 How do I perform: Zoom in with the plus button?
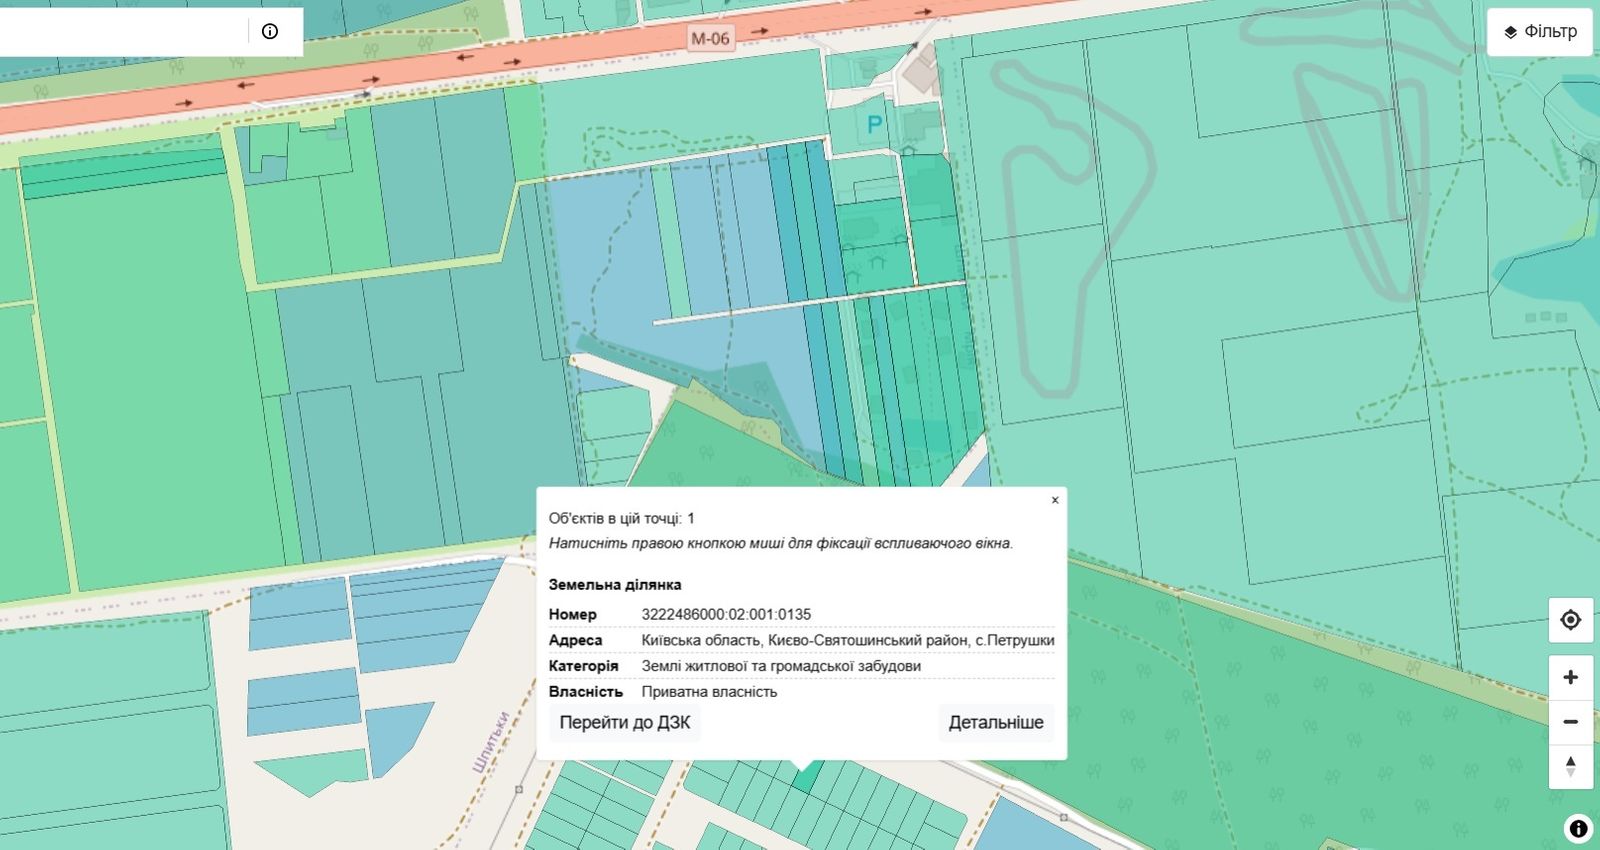[x=1570, y=678]
